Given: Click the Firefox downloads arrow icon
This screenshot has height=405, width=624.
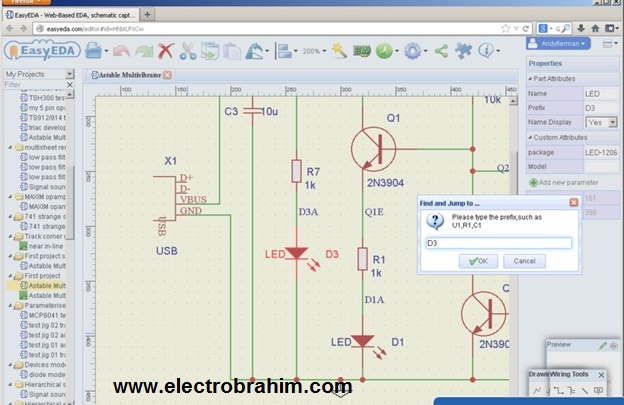Looking at the screenshot, I should [581, 28].
